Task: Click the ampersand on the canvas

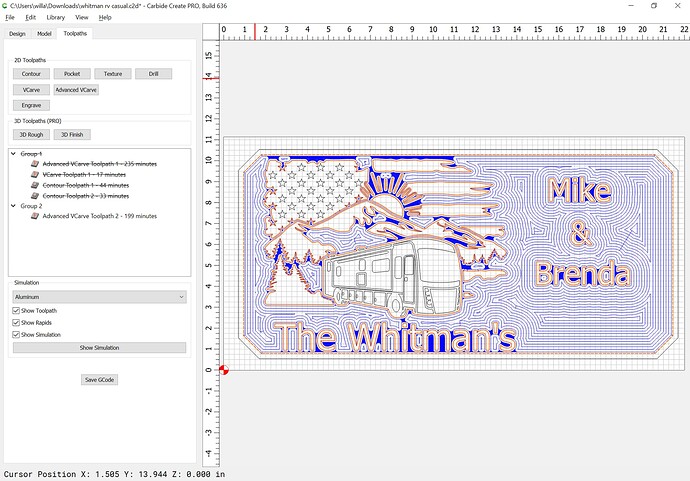Action: 580,233
